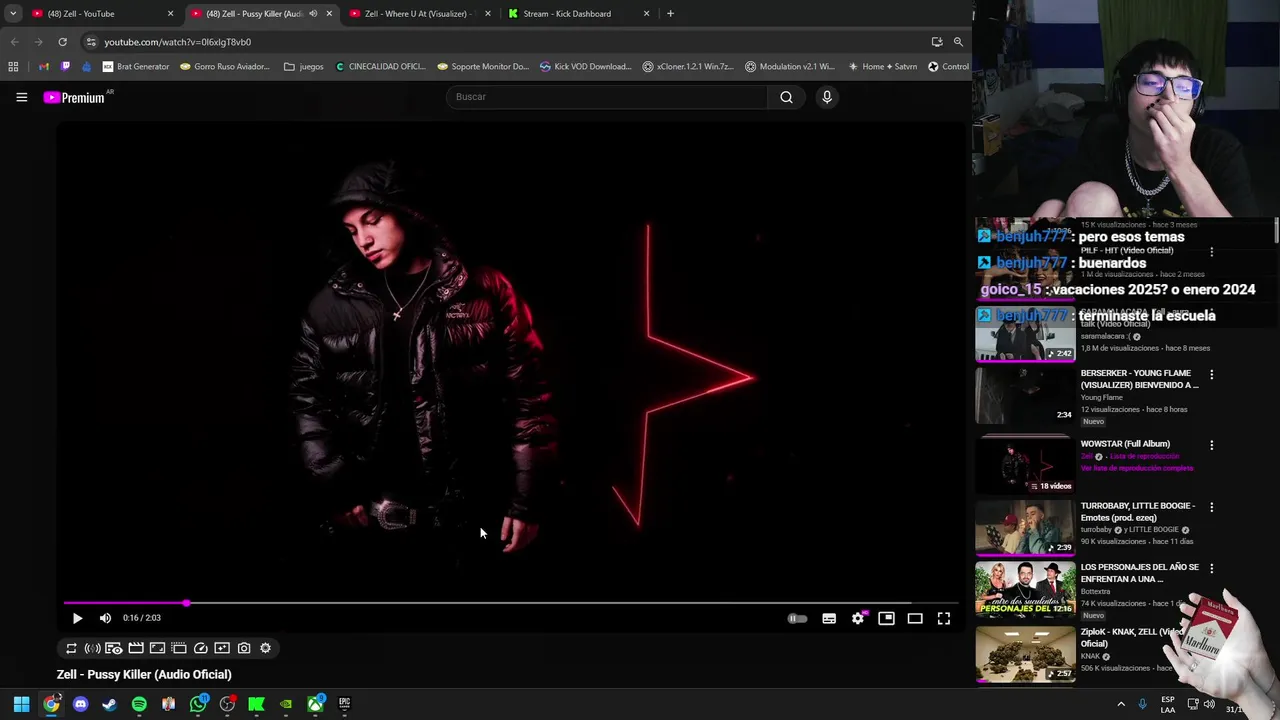
Task: Open the apps grid in bookmarks bar
Action: (13, 67)
